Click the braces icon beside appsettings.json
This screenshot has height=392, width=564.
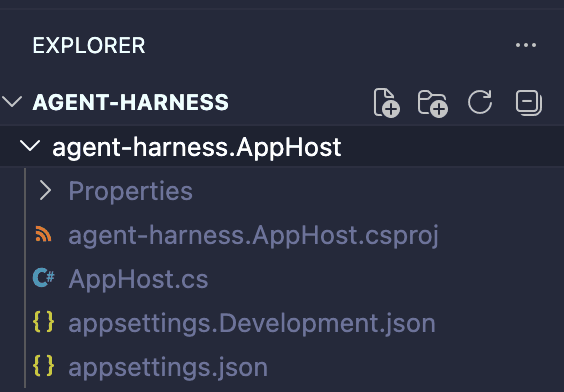44,366
